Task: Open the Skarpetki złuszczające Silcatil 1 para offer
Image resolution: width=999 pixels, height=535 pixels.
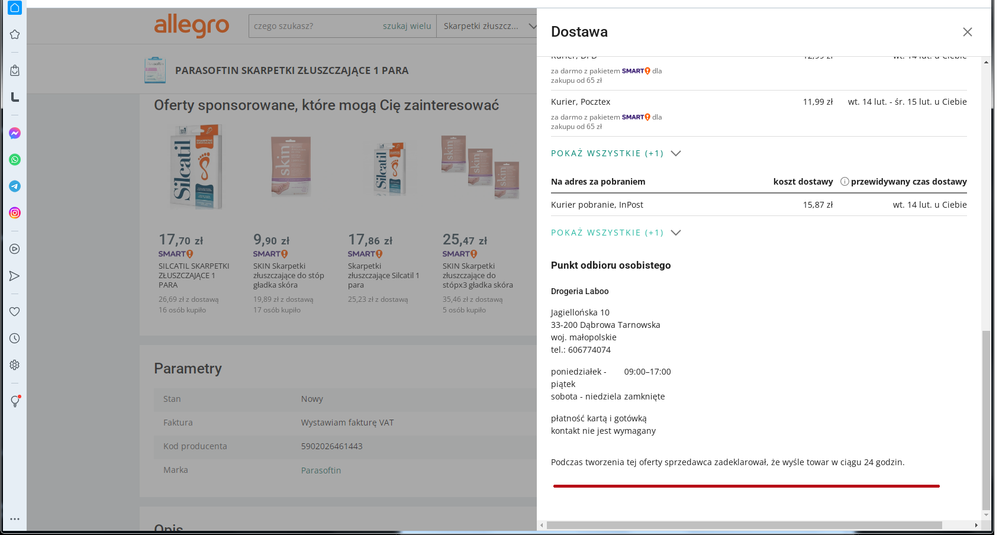Action: point(384,275)
